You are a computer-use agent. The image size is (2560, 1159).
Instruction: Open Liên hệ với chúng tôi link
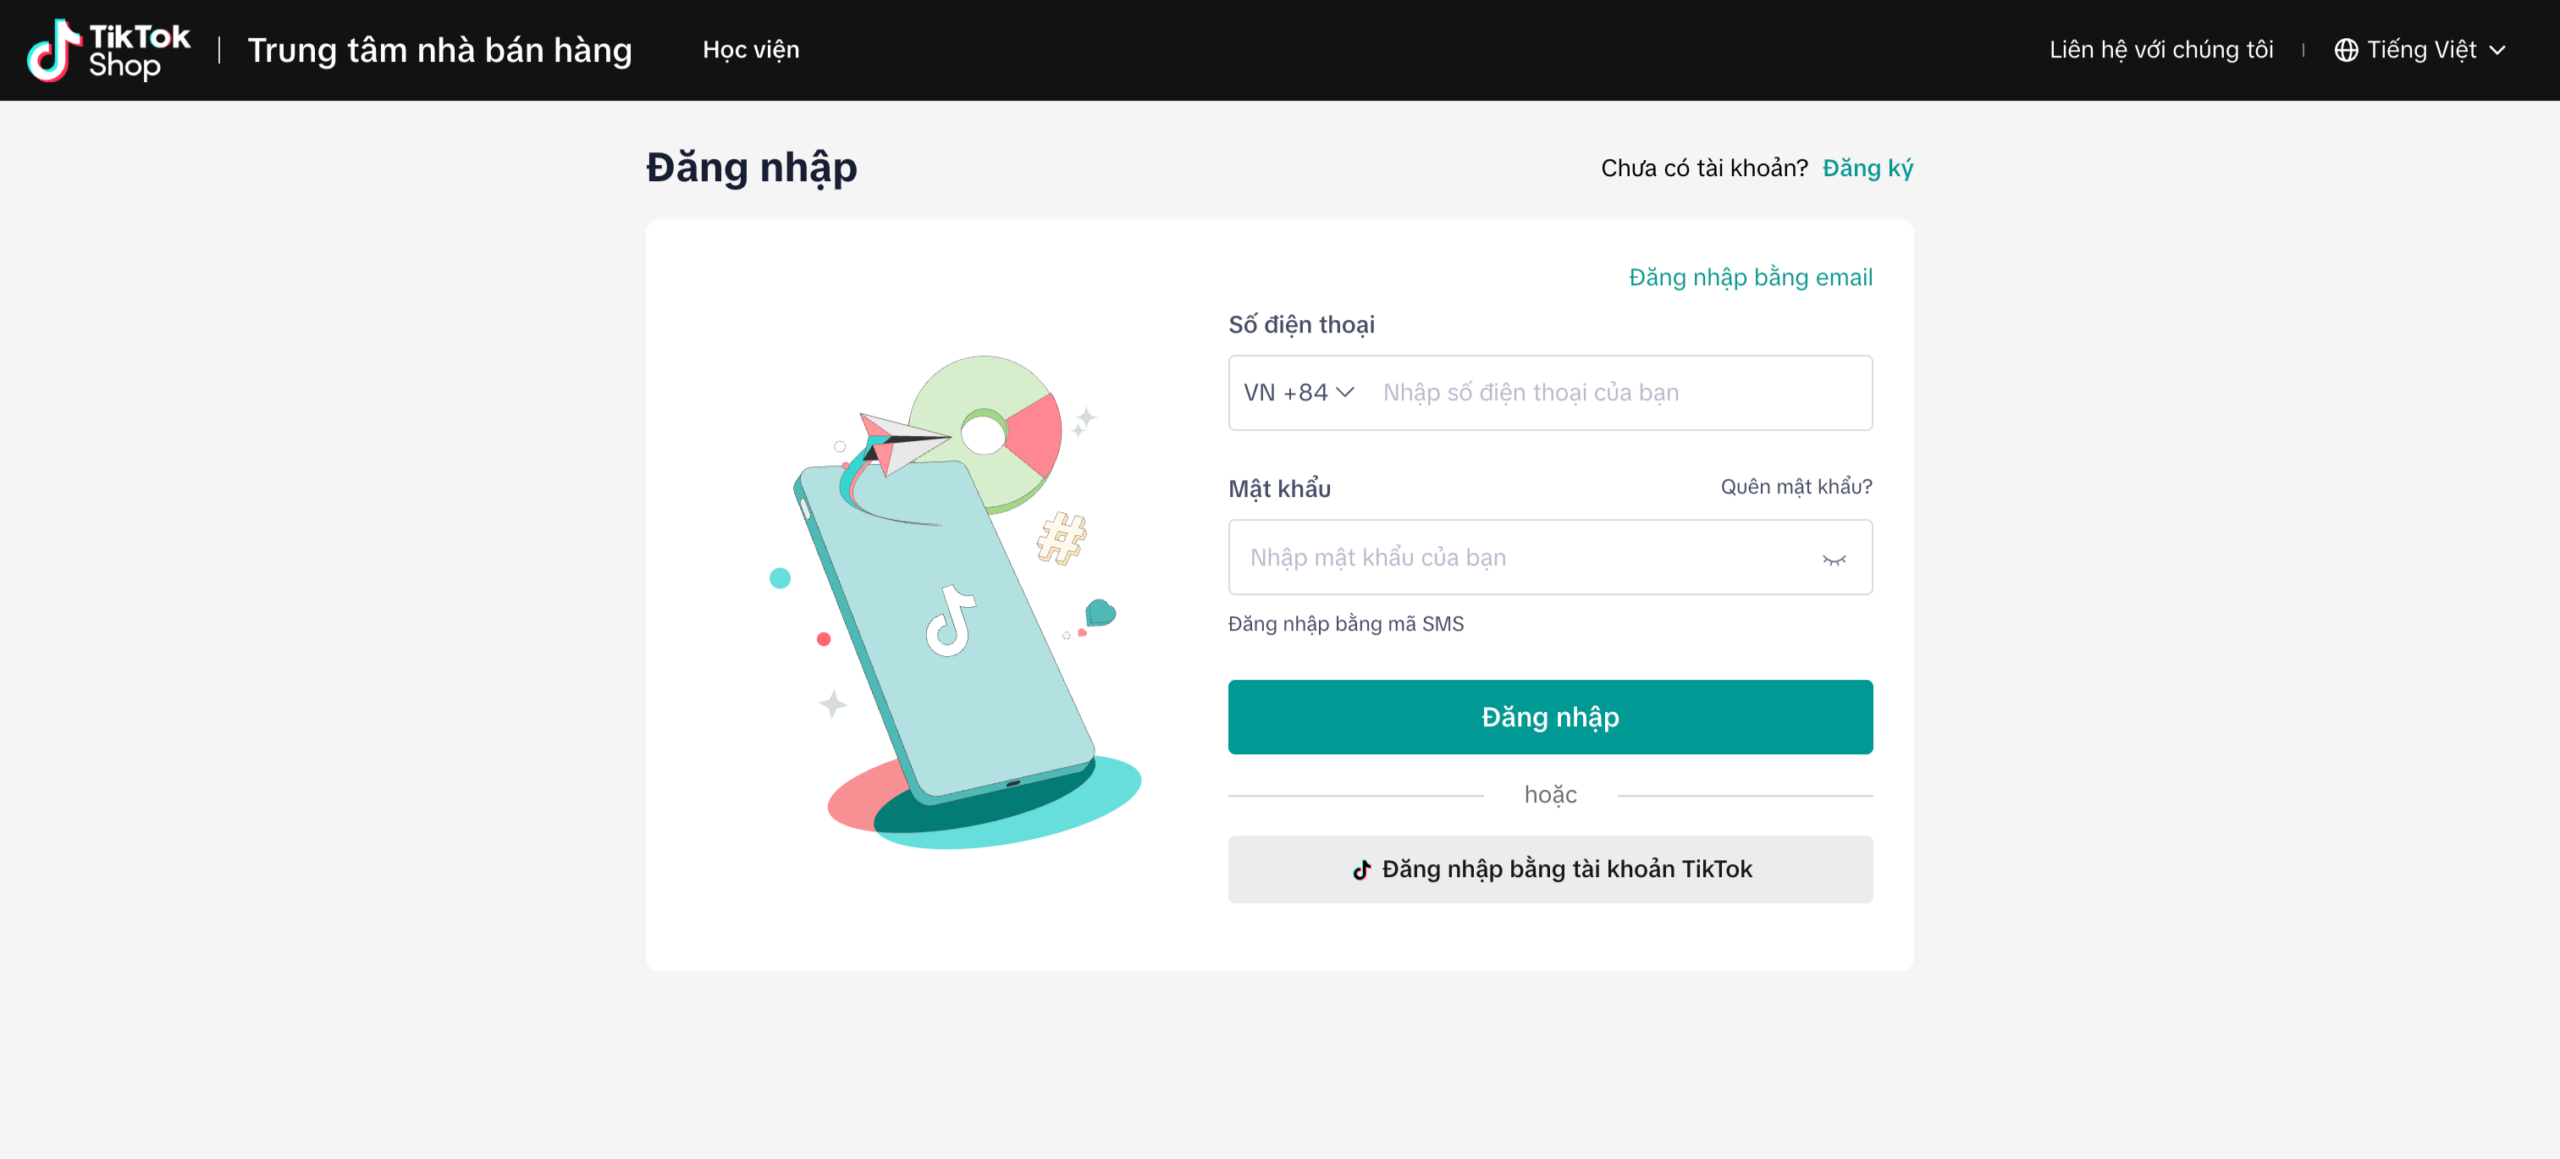click(x=2161, y=50)
